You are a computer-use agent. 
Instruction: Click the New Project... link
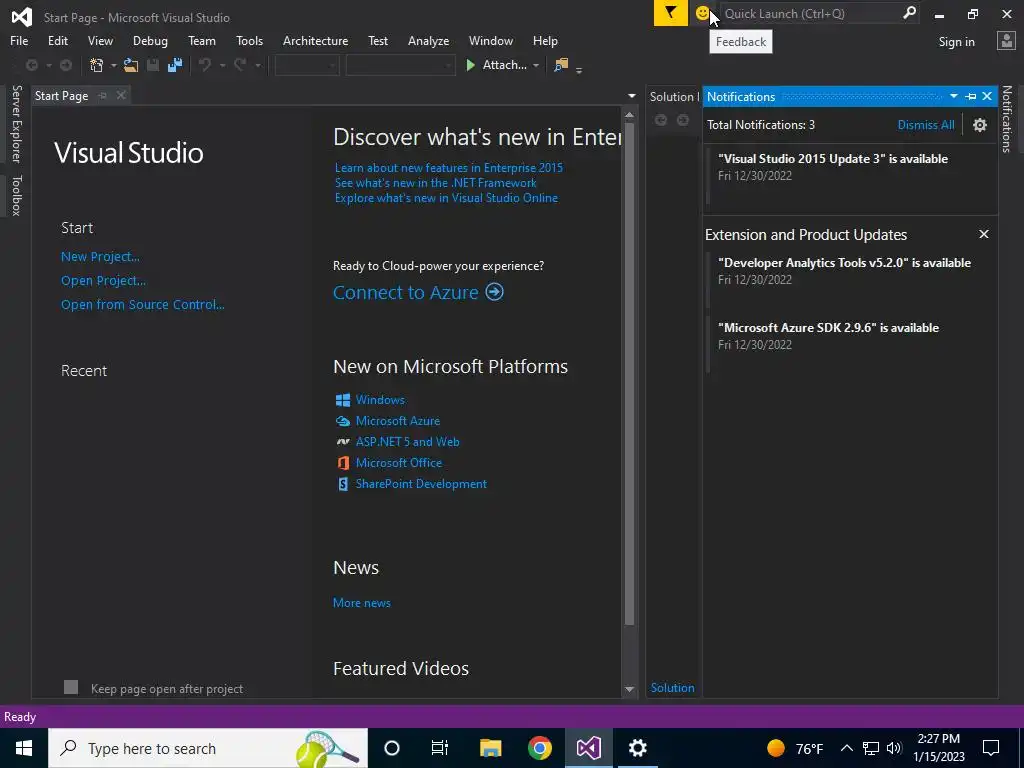click(100, 257)
